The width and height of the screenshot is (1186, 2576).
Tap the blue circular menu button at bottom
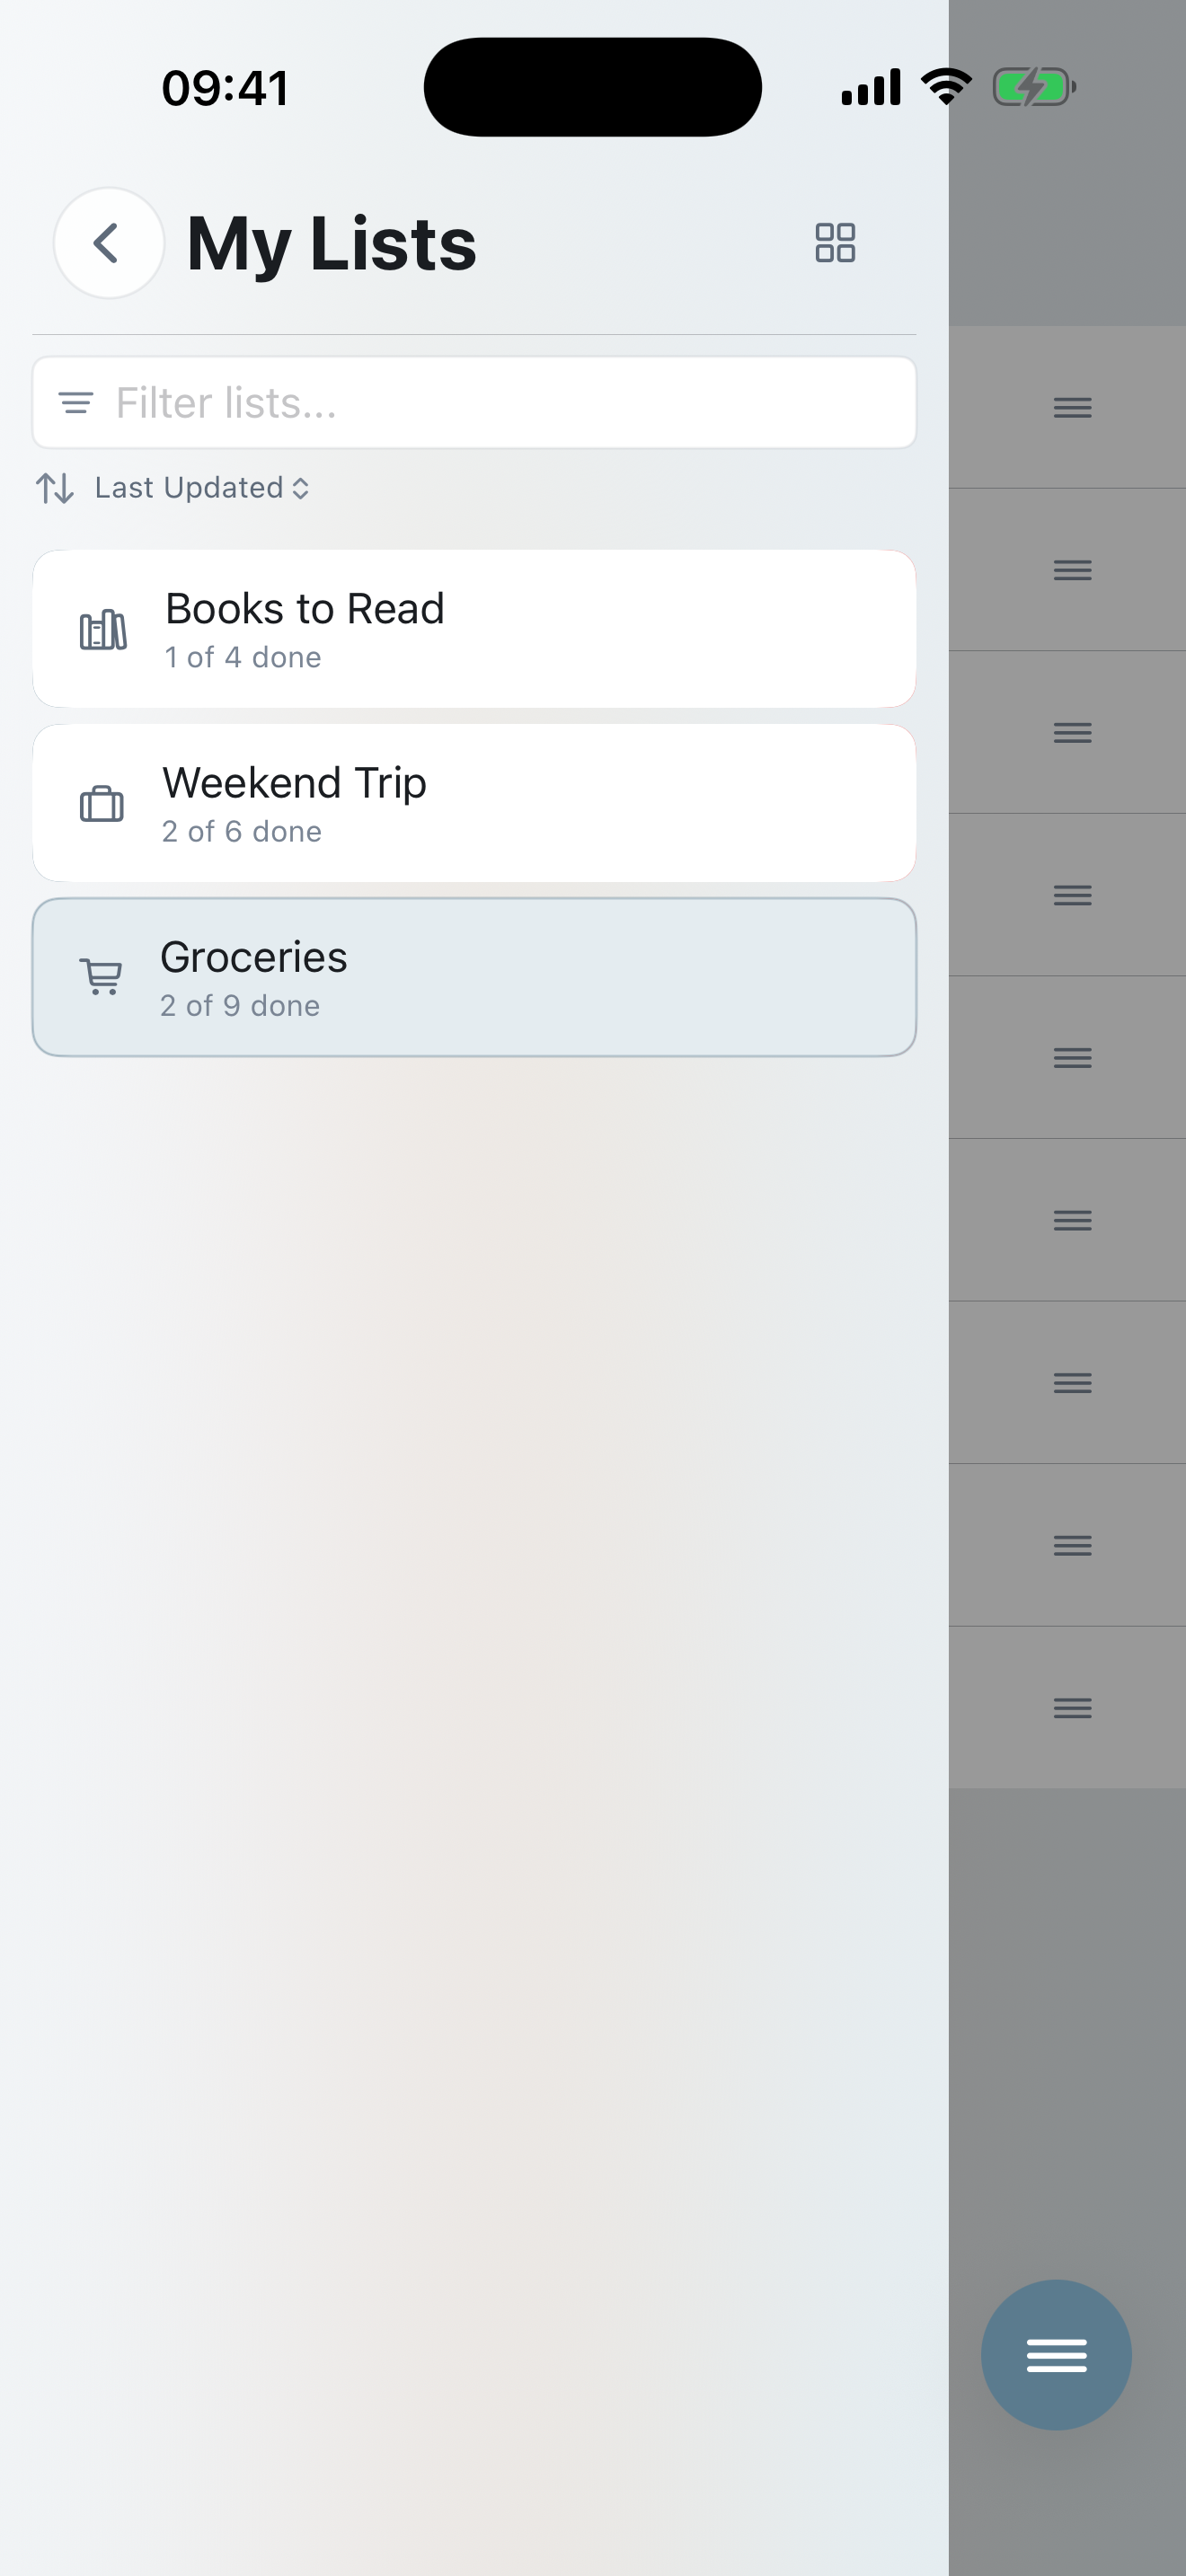[x=1056, y=2354]
